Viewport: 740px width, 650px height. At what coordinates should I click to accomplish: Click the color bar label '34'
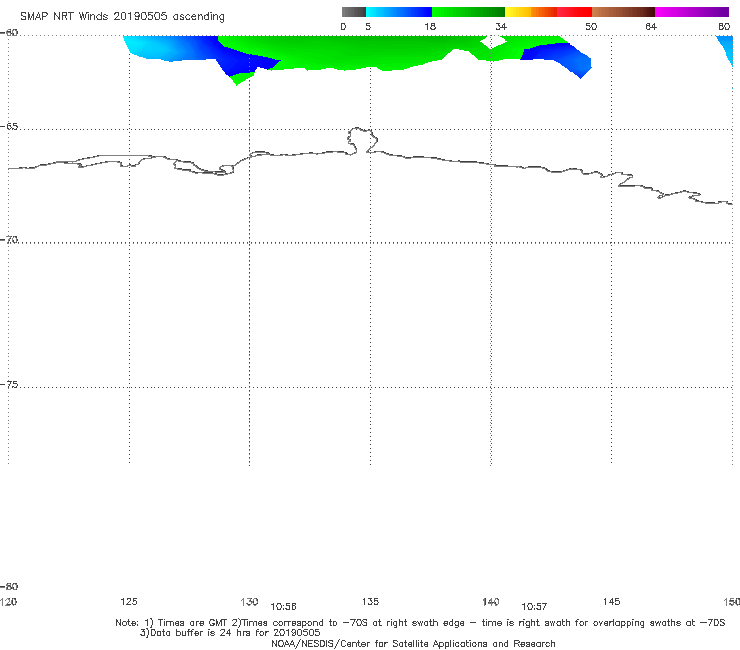click(x=501, y=26)
